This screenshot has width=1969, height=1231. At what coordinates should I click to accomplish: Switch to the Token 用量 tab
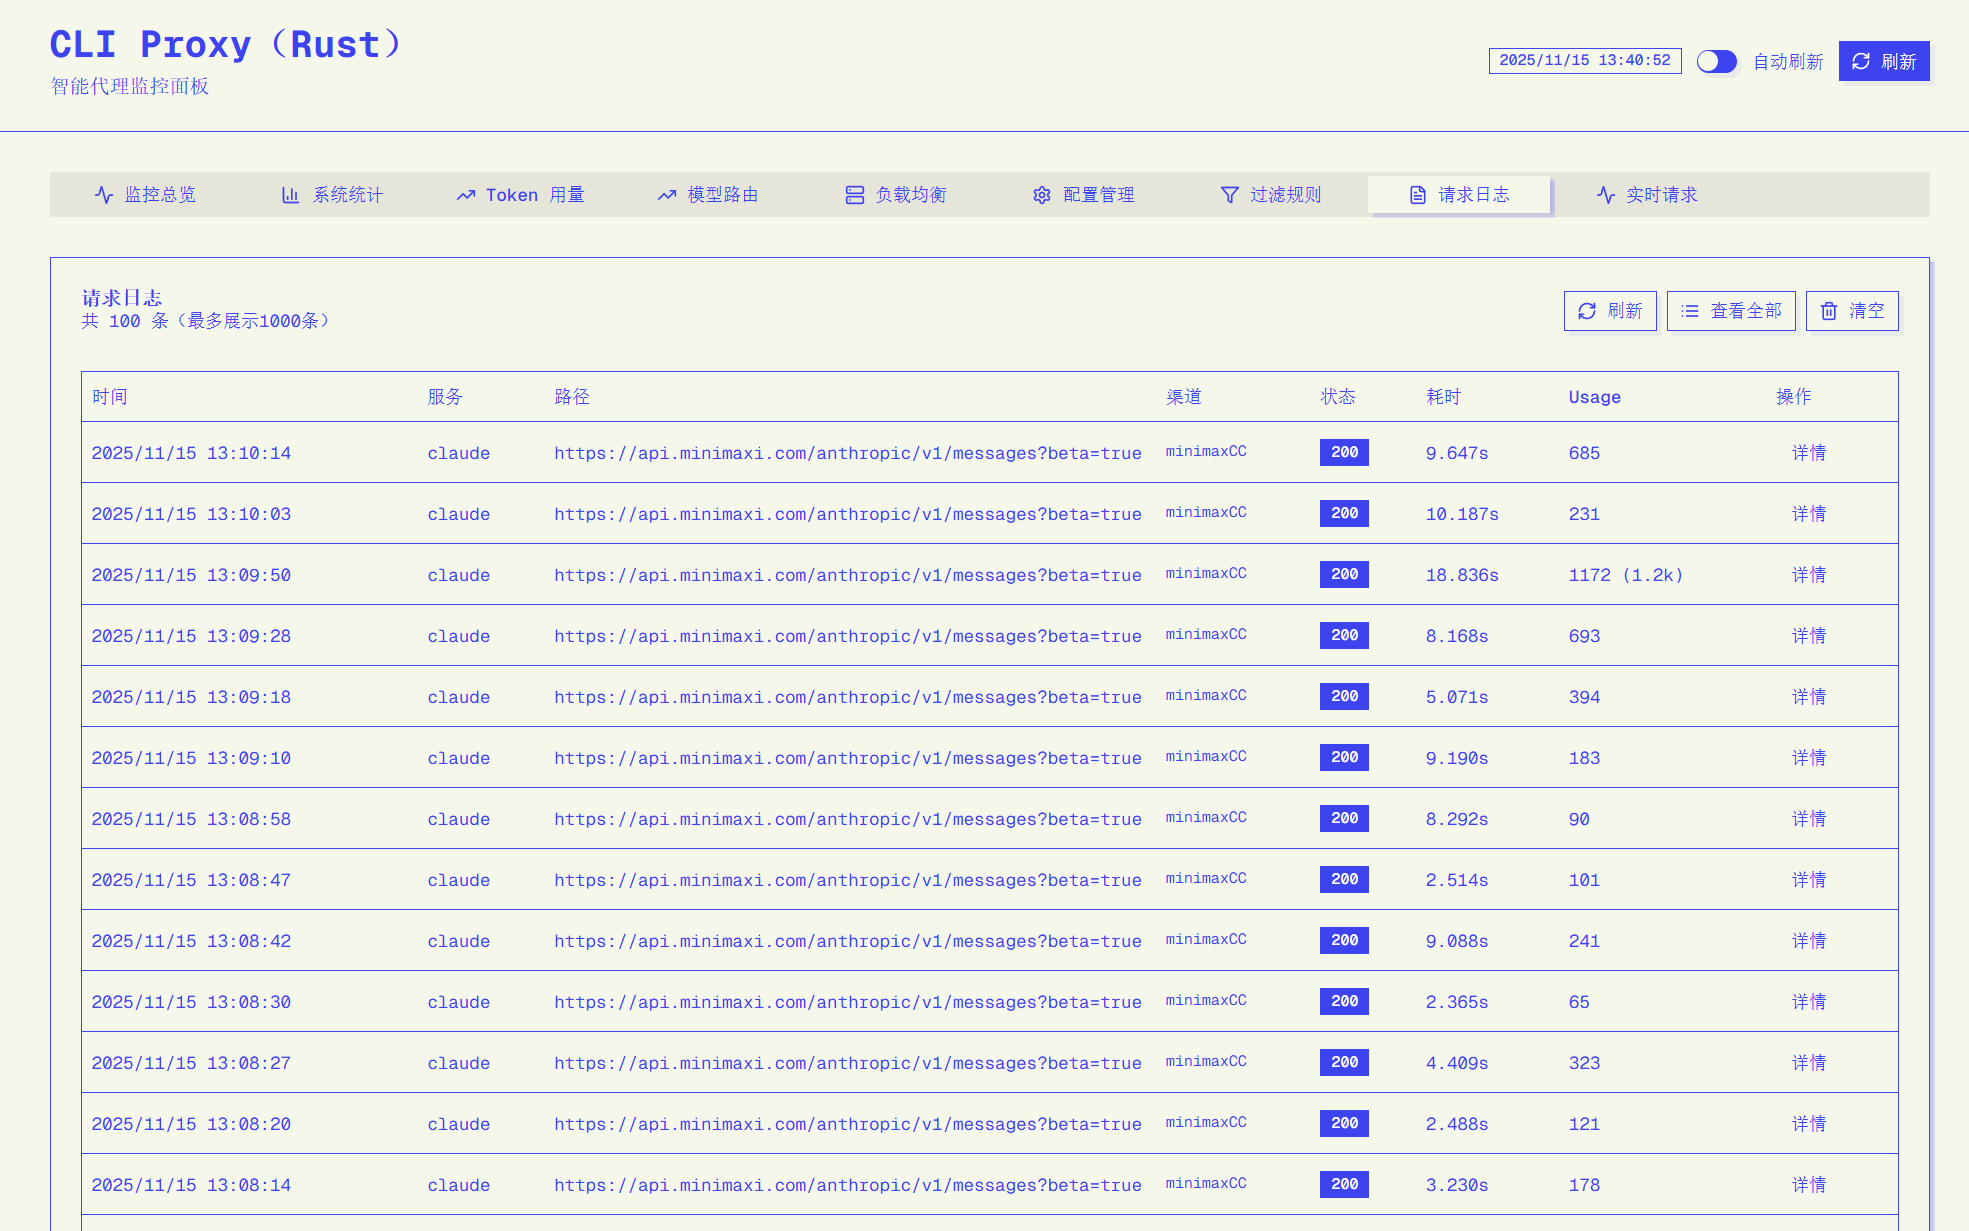click(x=520, y=195)
